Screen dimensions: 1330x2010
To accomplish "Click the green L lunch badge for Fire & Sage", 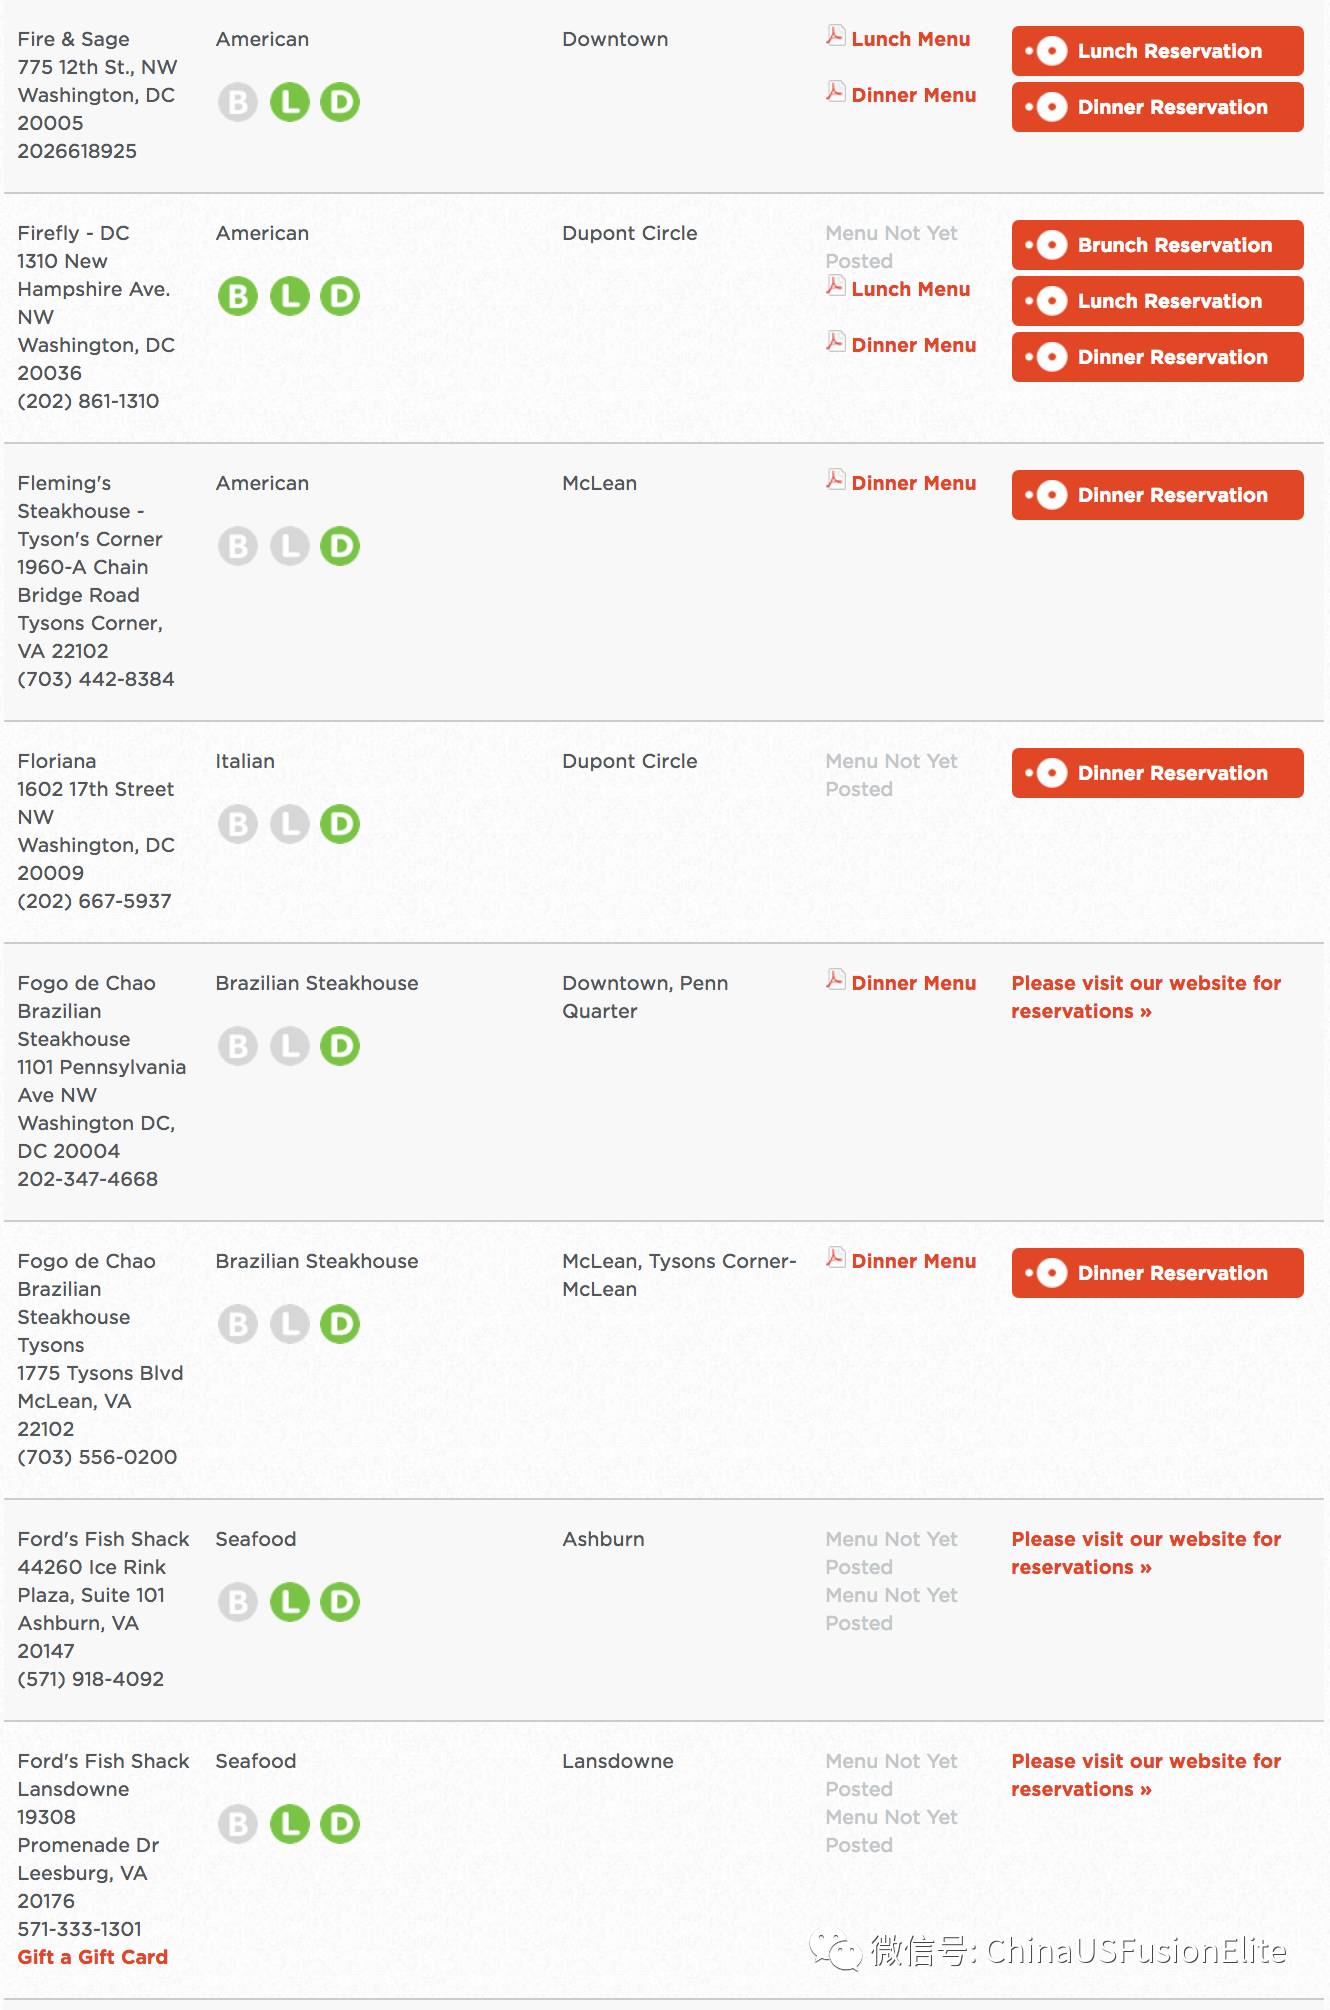I will pos(290,102).
